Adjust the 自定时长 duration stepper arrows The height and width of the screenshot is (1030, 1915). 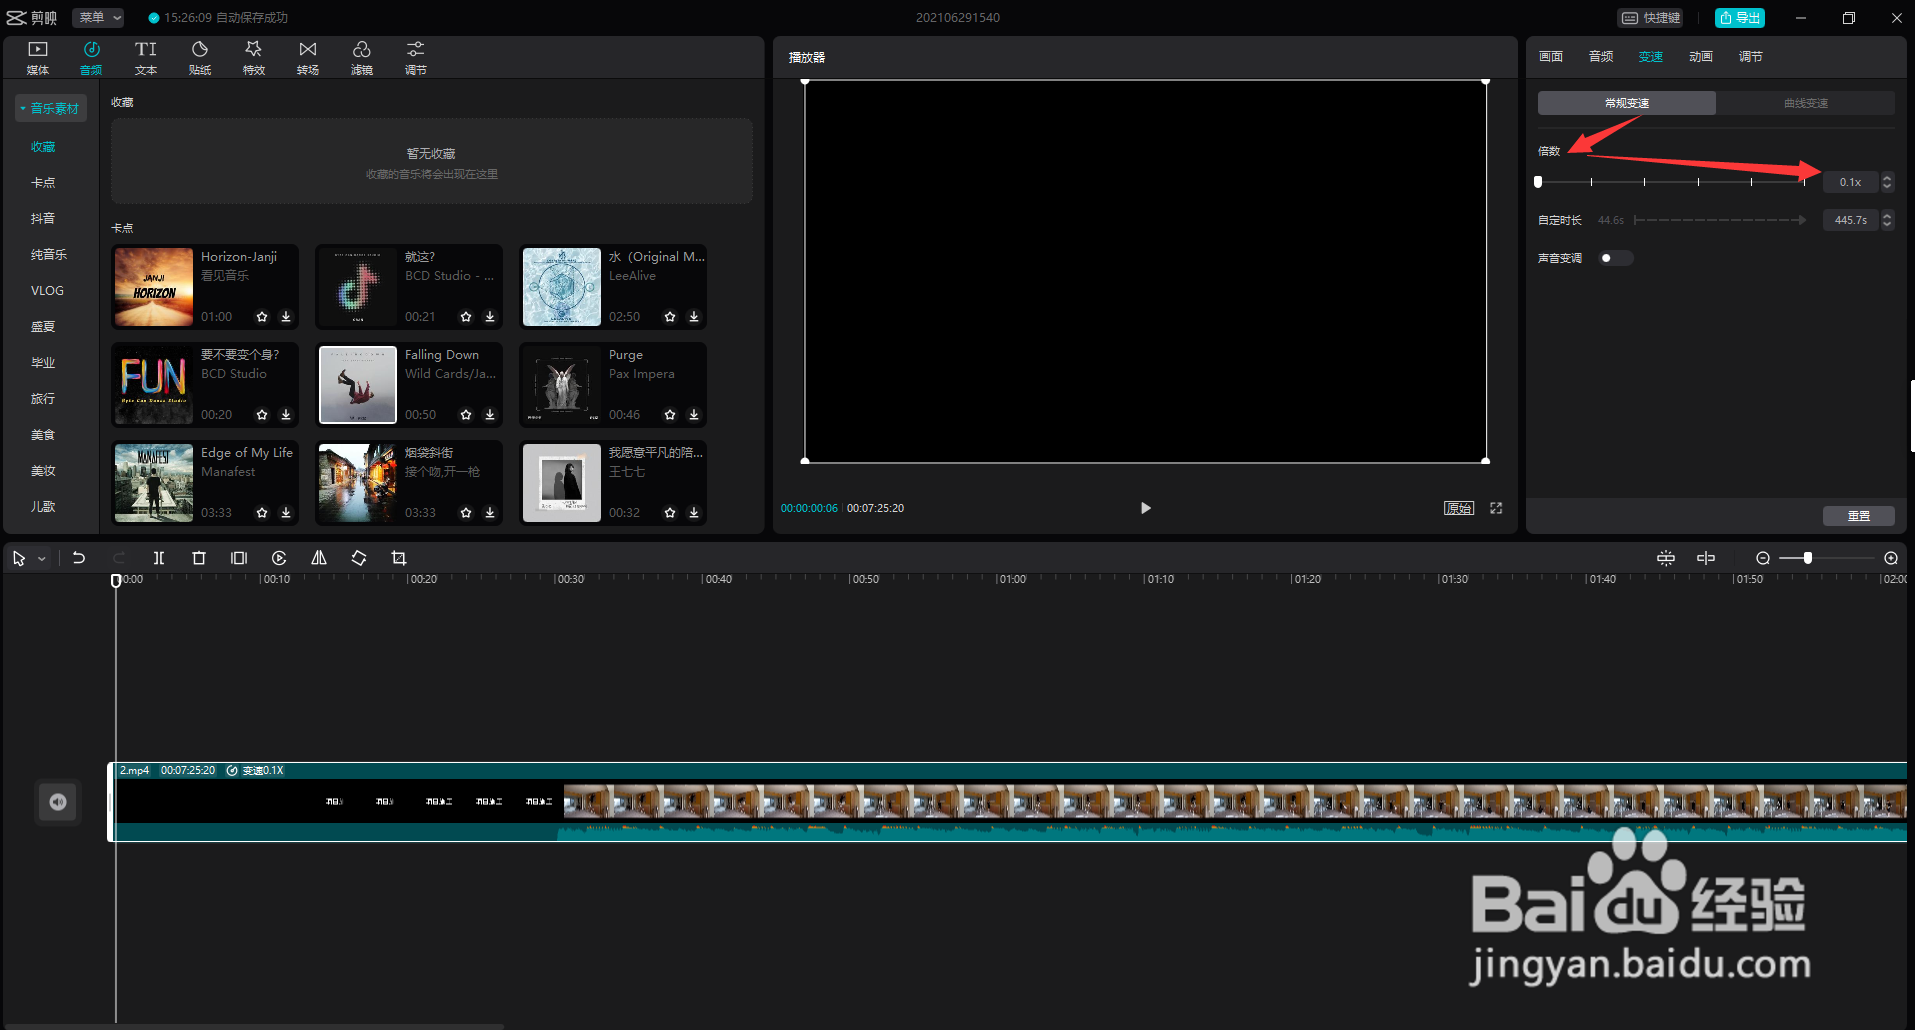tap(1887, 220)
